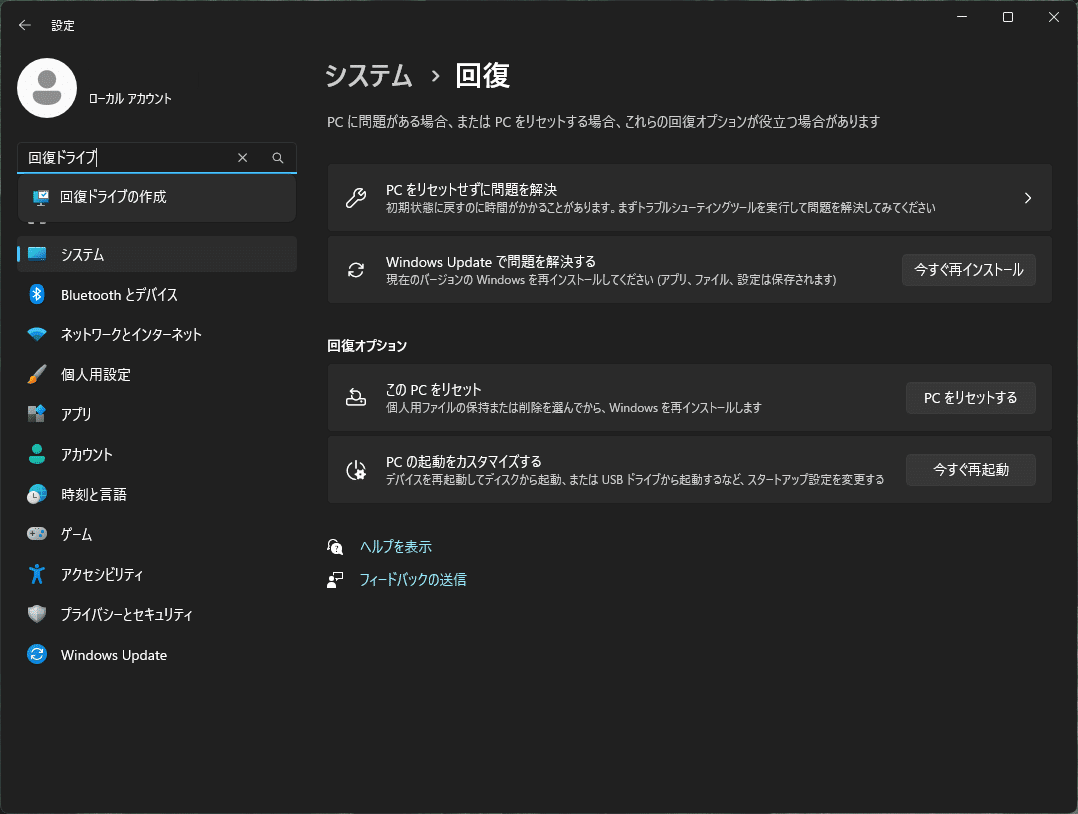
Task: Click the 回復ドライブの作成 result icon
Action: [41, 197]
